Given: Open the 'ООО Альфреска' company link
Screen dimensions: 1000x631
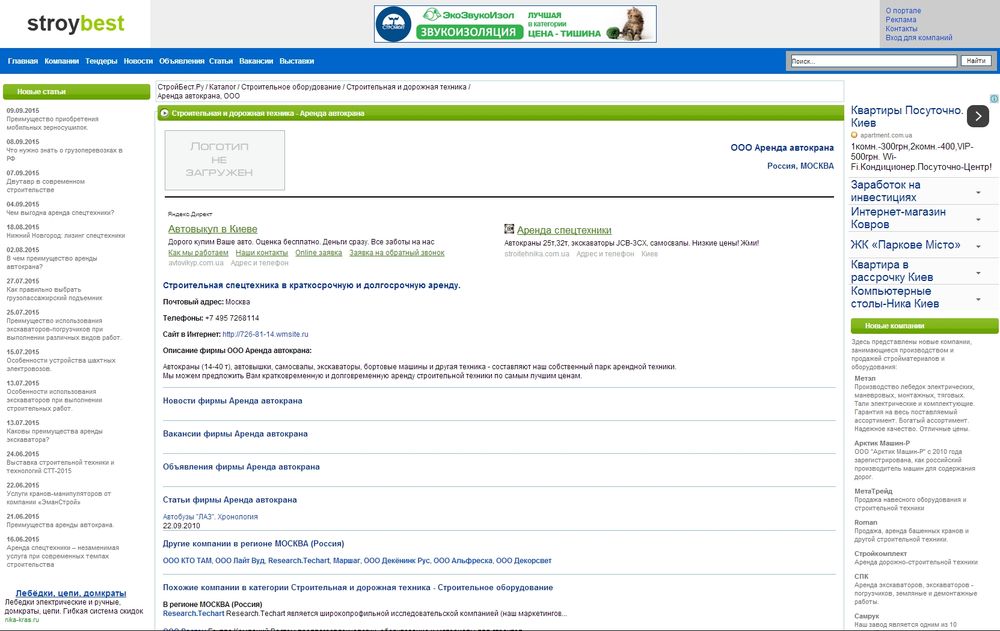Looking at the screenshot, I should 463,561.
